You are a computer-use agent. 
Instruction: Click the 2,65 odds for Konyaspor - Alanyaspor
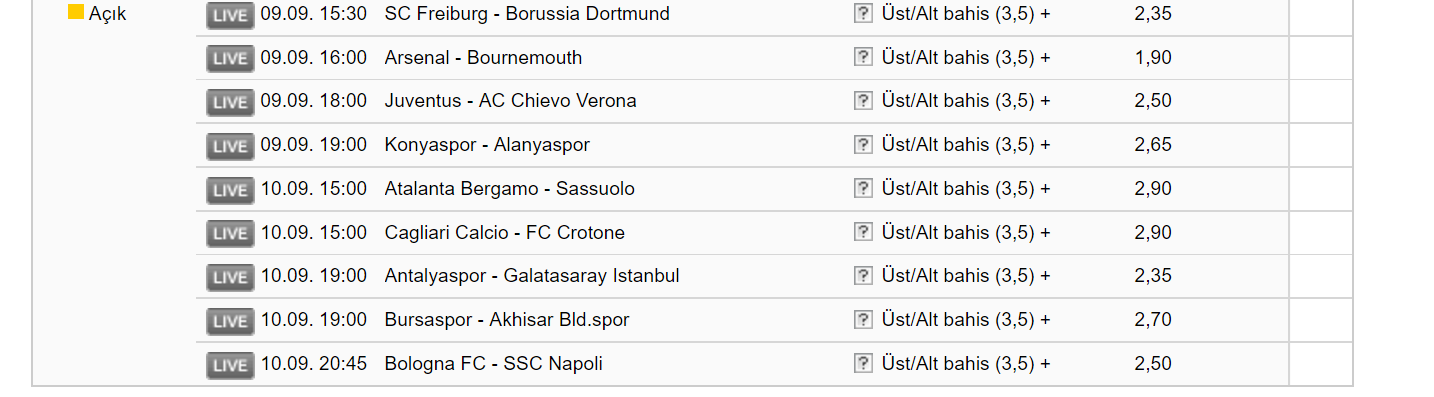[x=1153, y=145]
